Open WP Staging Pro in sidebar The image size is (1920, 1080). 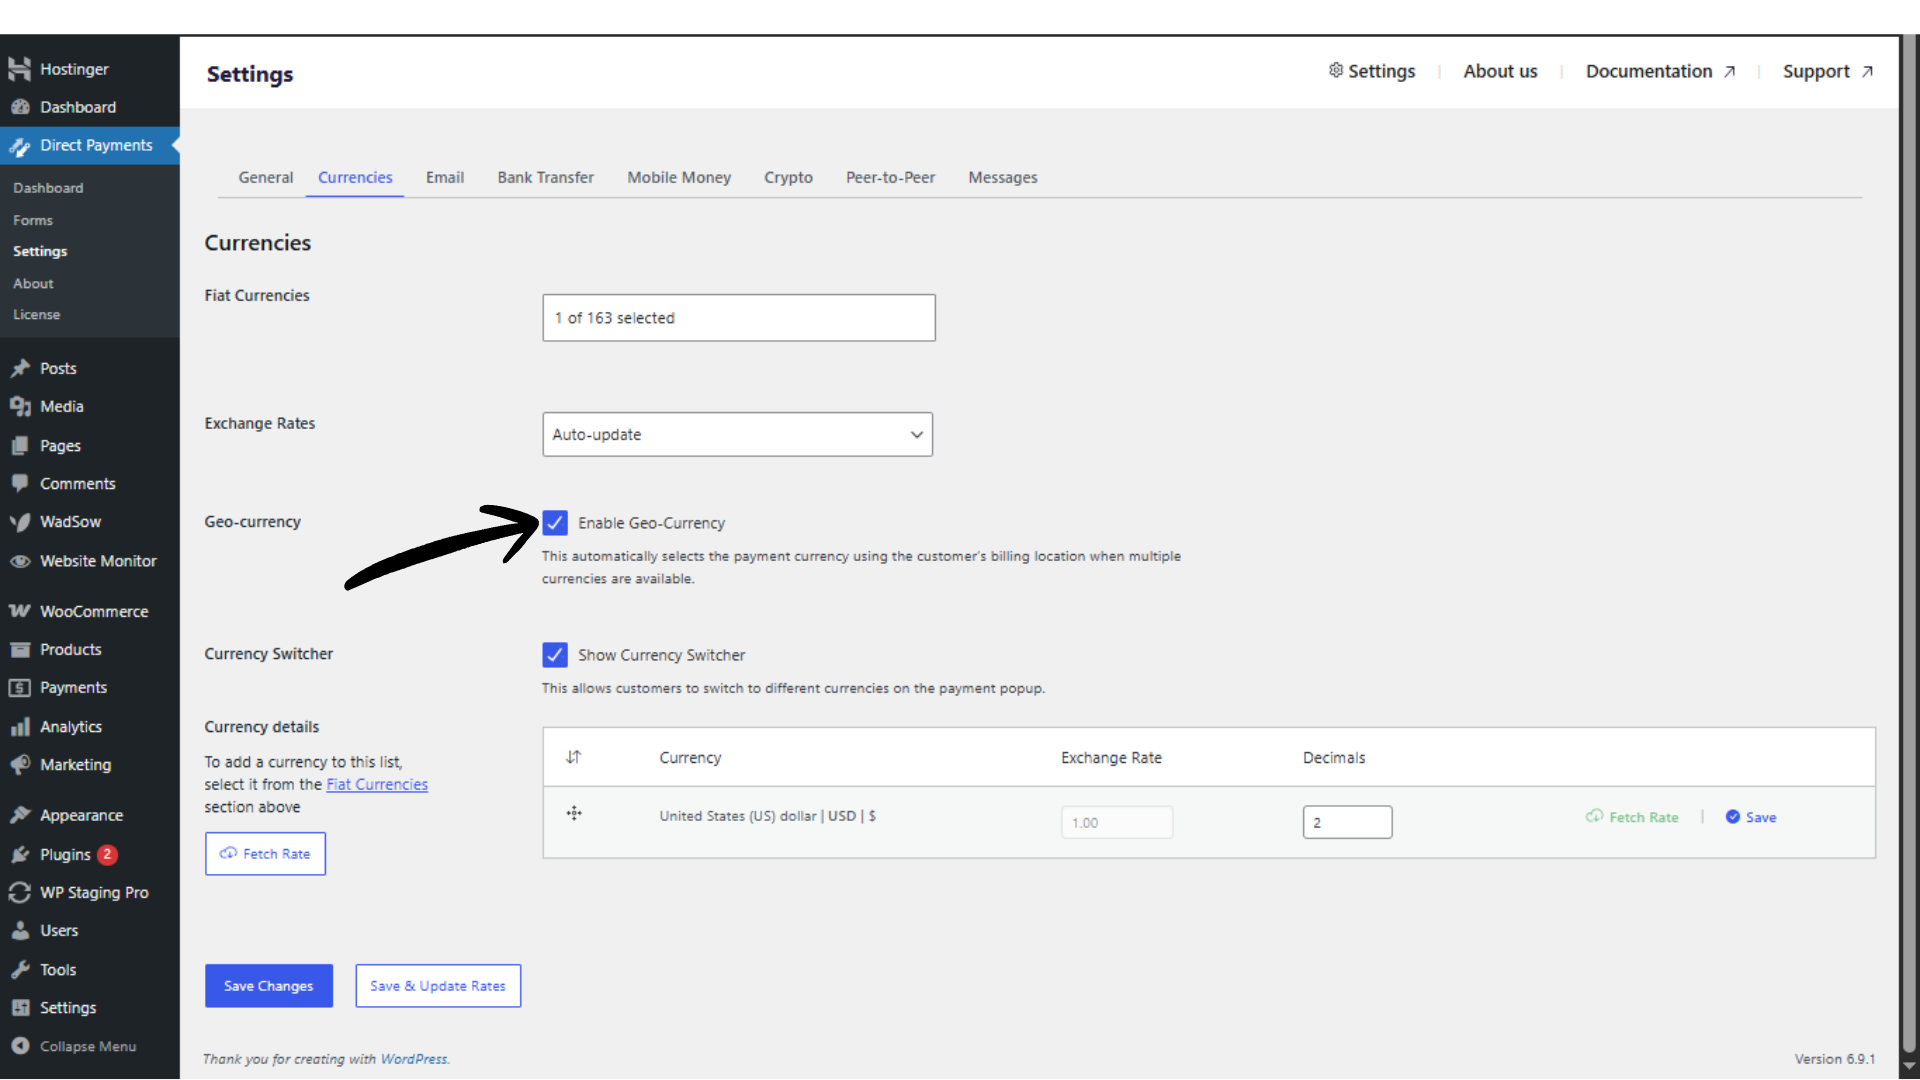coord(94,893)
